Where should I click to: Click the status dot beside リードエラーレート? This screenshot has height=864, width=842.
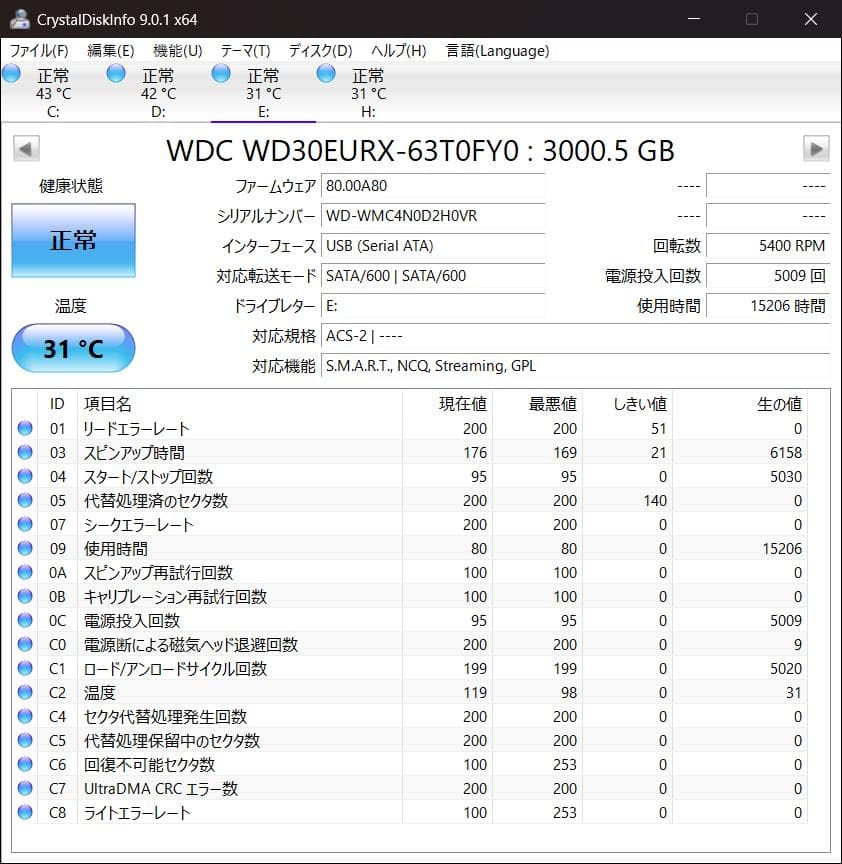coord(25,428)
